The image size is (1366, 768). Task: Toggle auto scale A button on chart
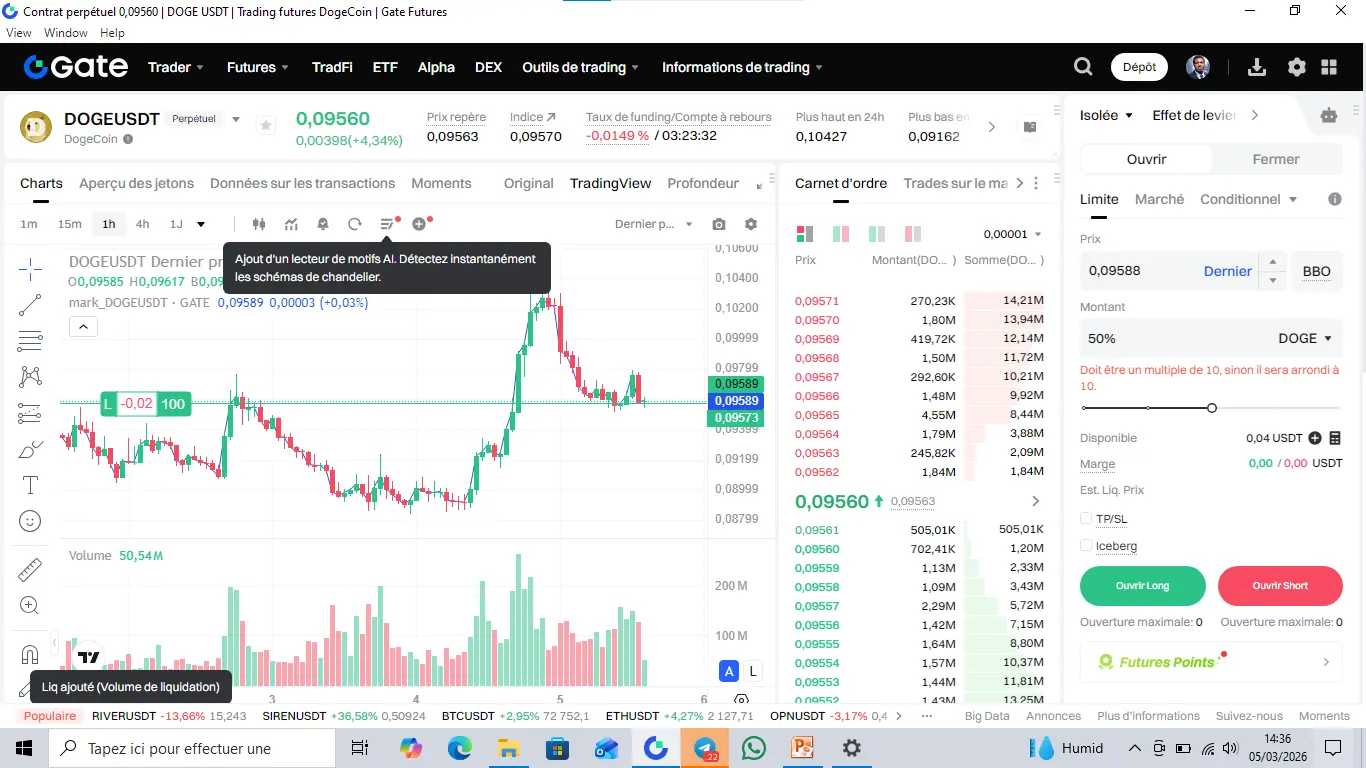(x=730, y=672)
